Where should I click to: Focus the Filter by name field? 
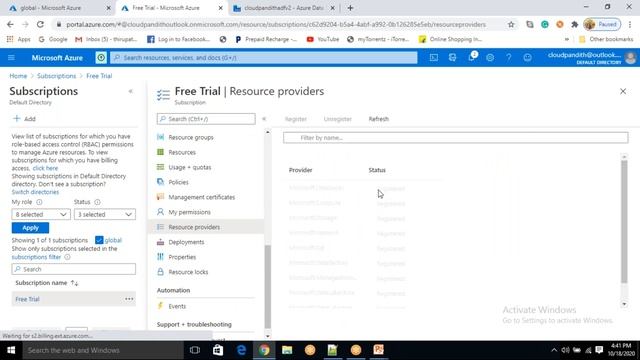click(x=456, y=138)
